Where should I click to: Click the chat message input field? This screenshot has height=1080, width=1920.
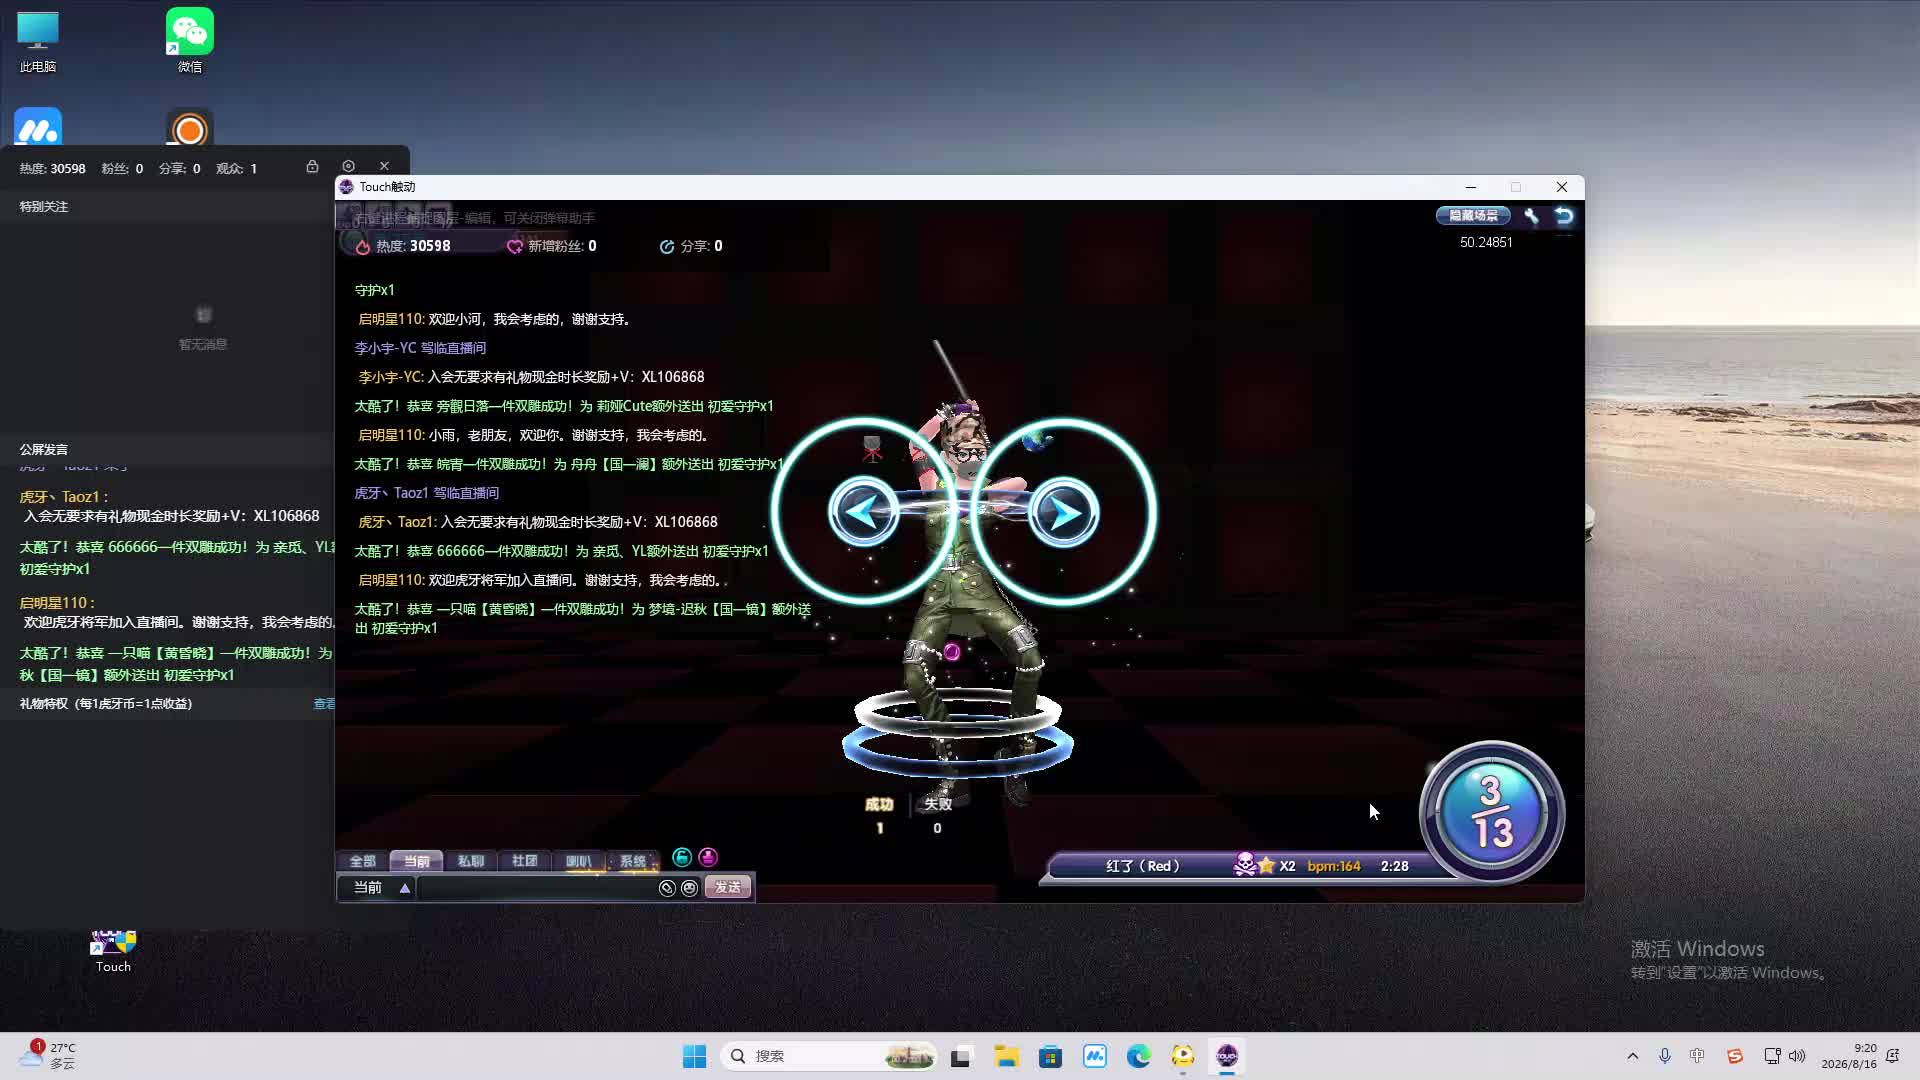(x=537, y=888)
